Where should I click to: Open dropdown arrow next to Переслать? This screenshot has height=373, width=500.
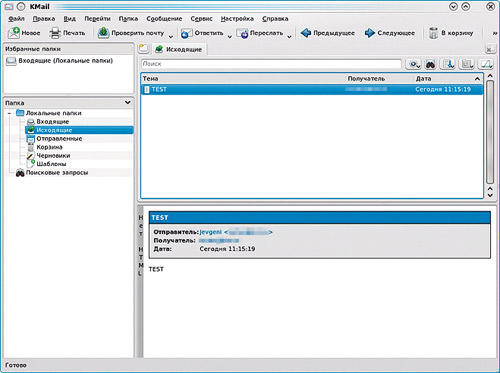(x=289, y=36)
